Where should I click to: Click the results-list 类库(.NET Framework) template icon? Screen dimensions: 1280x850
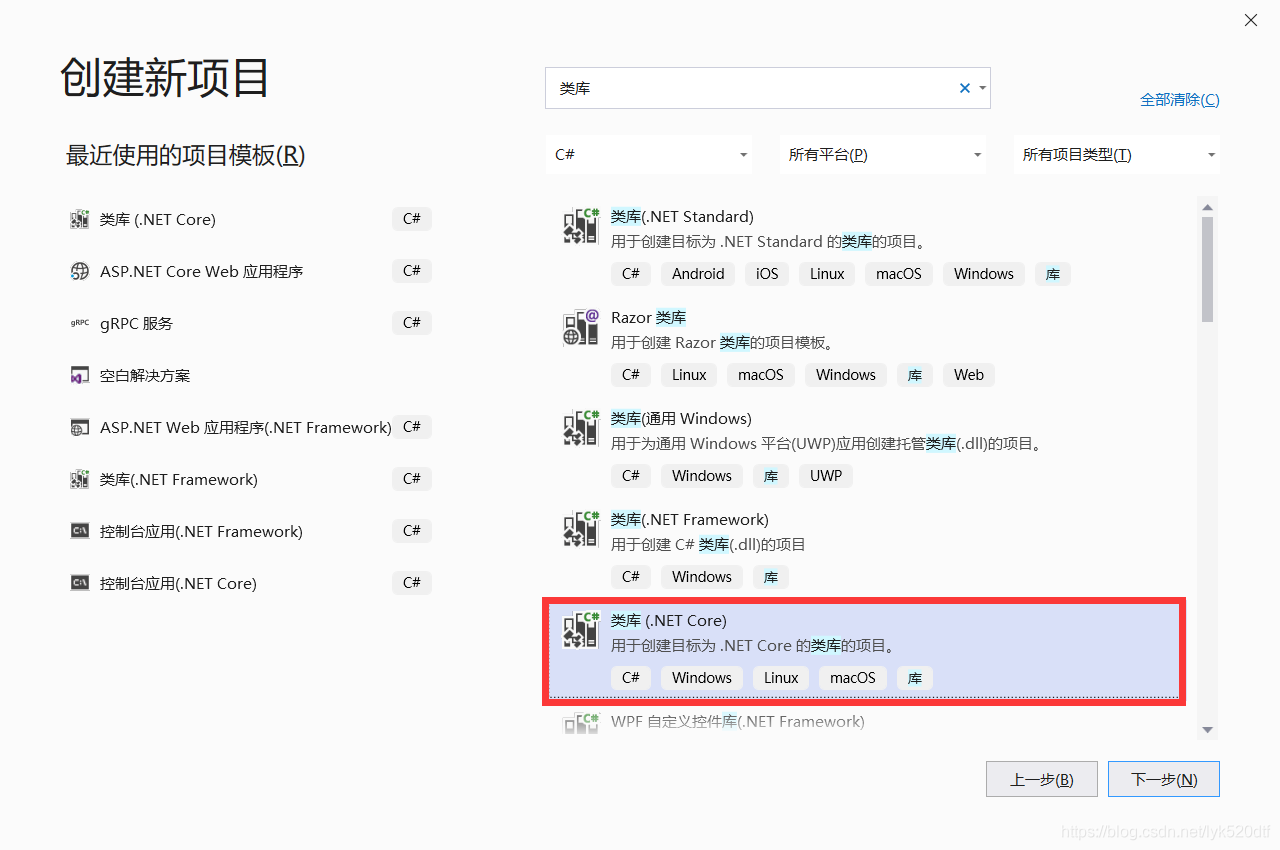pos(581,529)
